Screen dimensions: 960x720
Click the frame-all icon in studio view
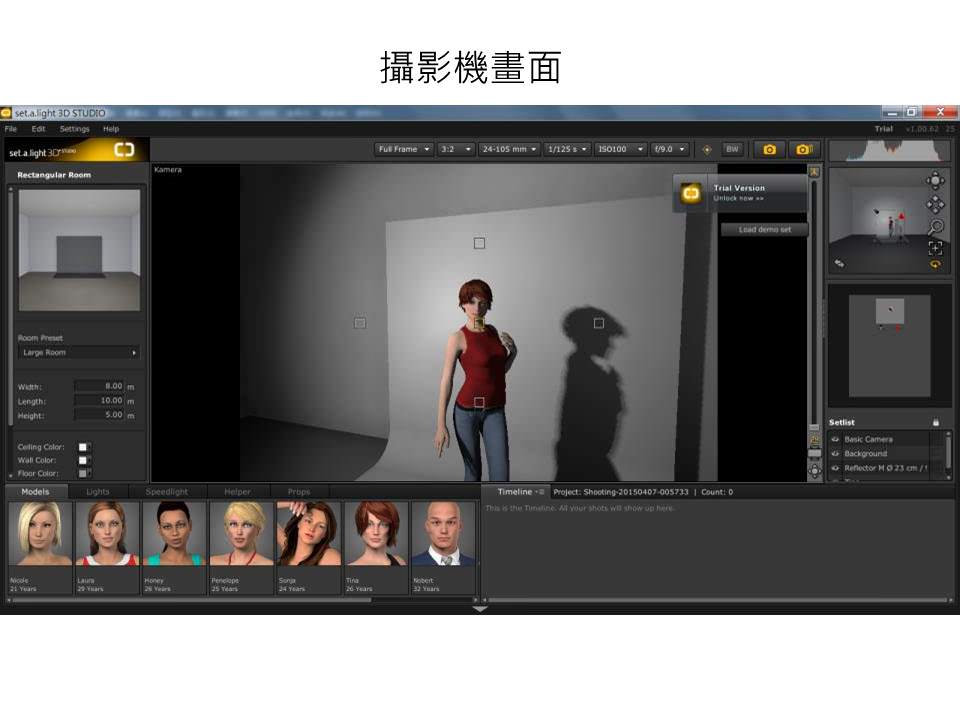935,247
